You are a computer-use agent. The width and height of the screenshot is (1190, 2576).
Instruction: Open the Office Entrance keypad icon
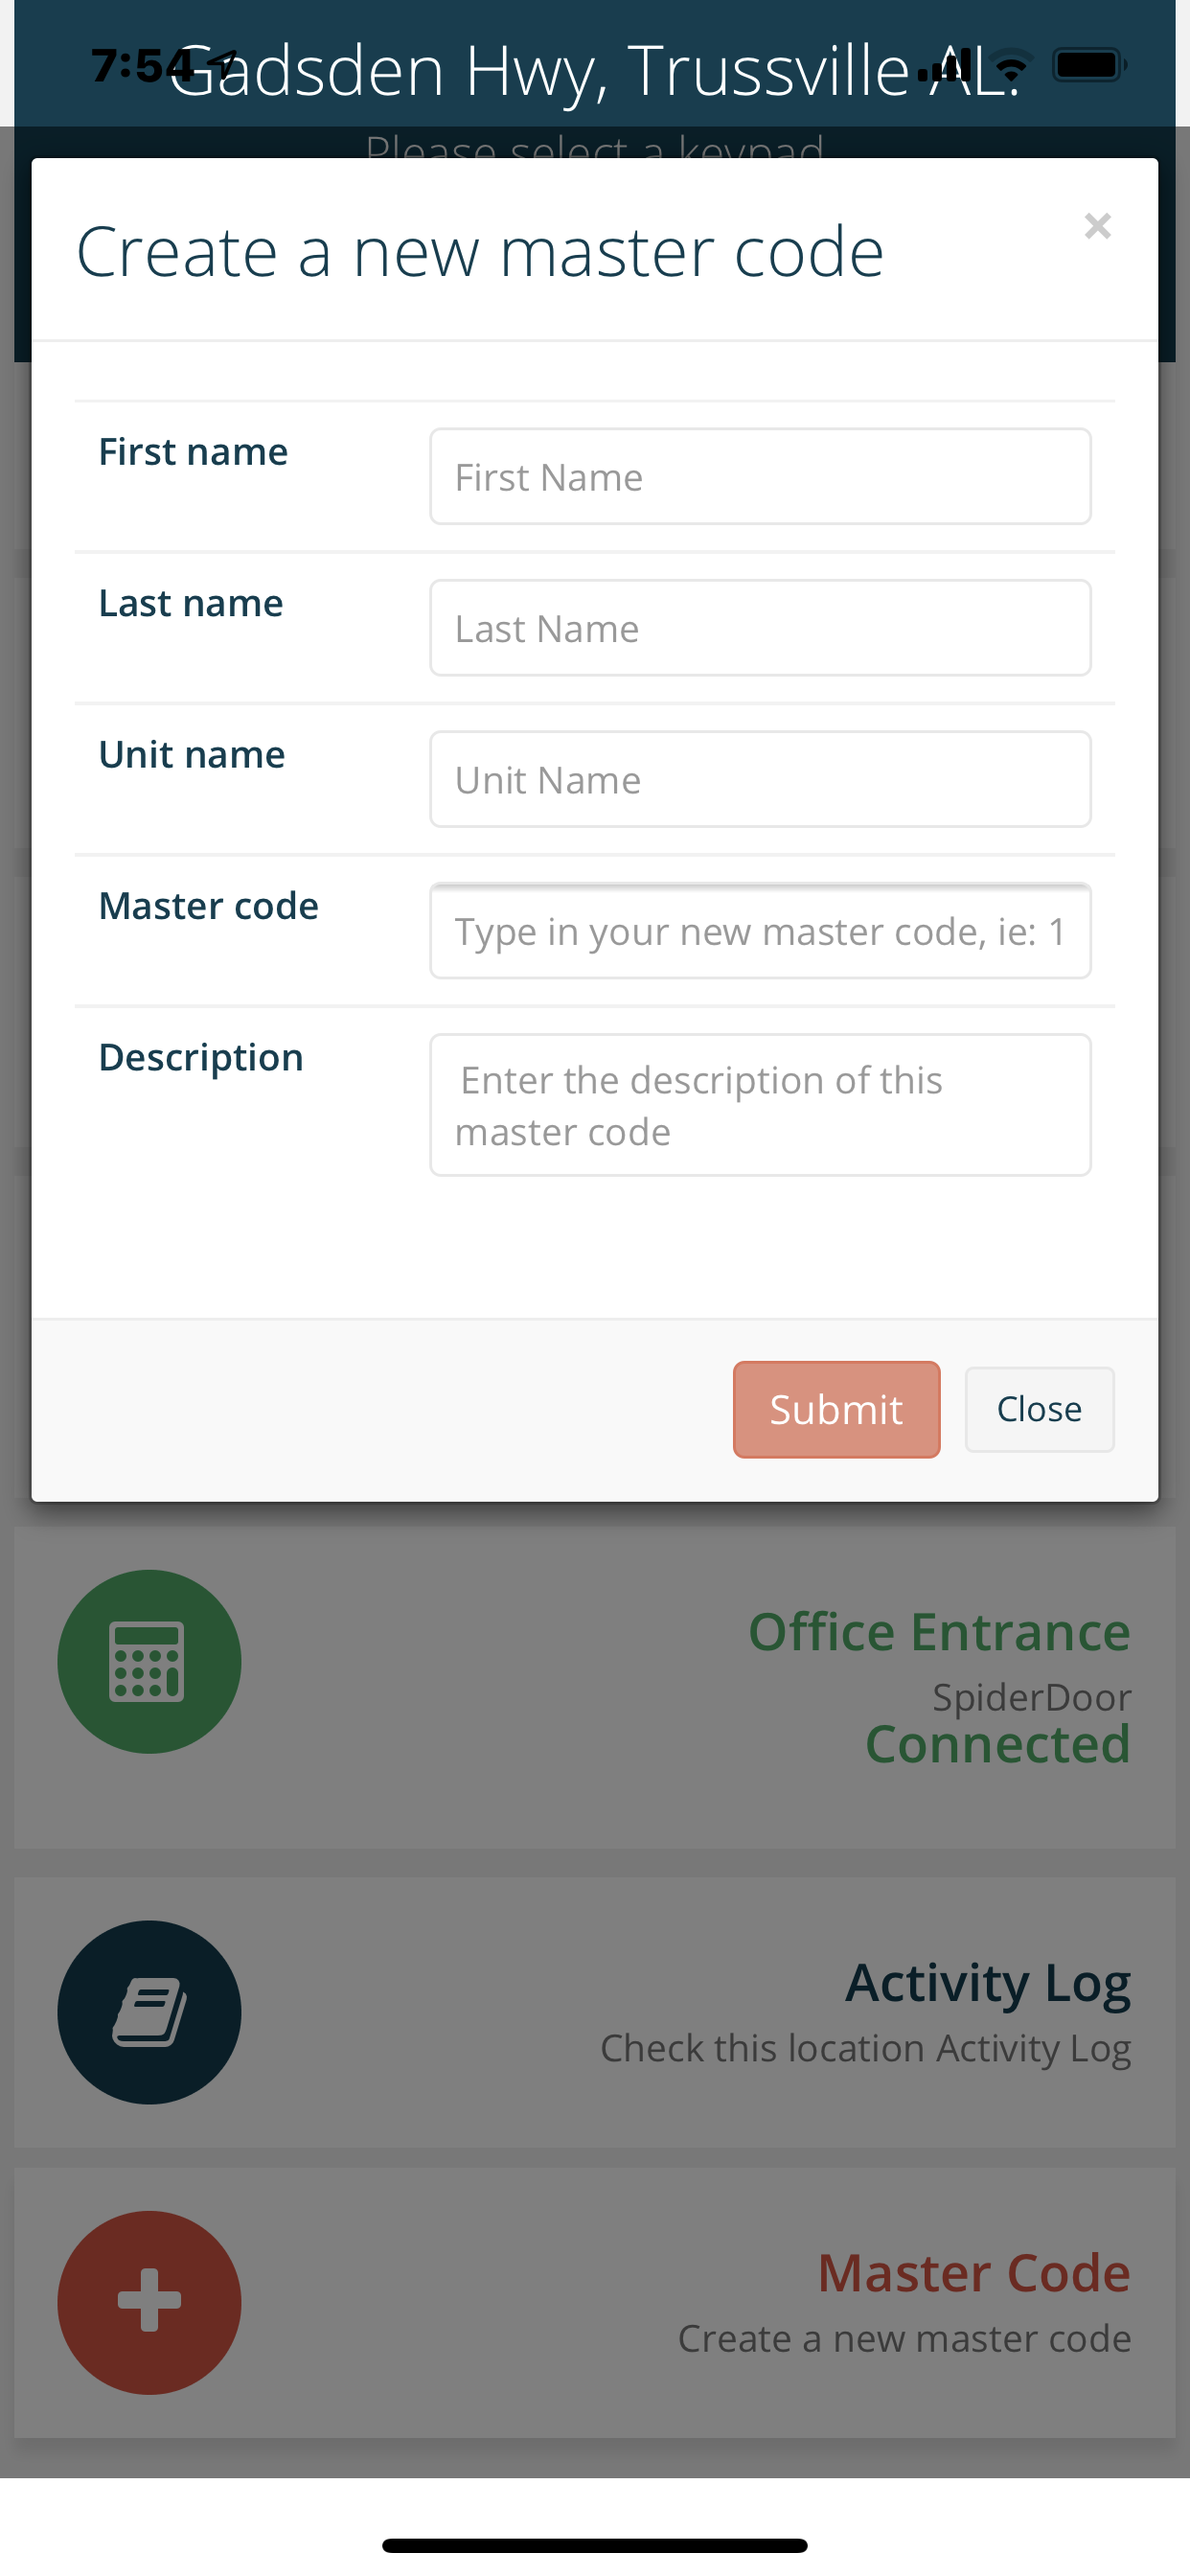tap(149, 1662)
